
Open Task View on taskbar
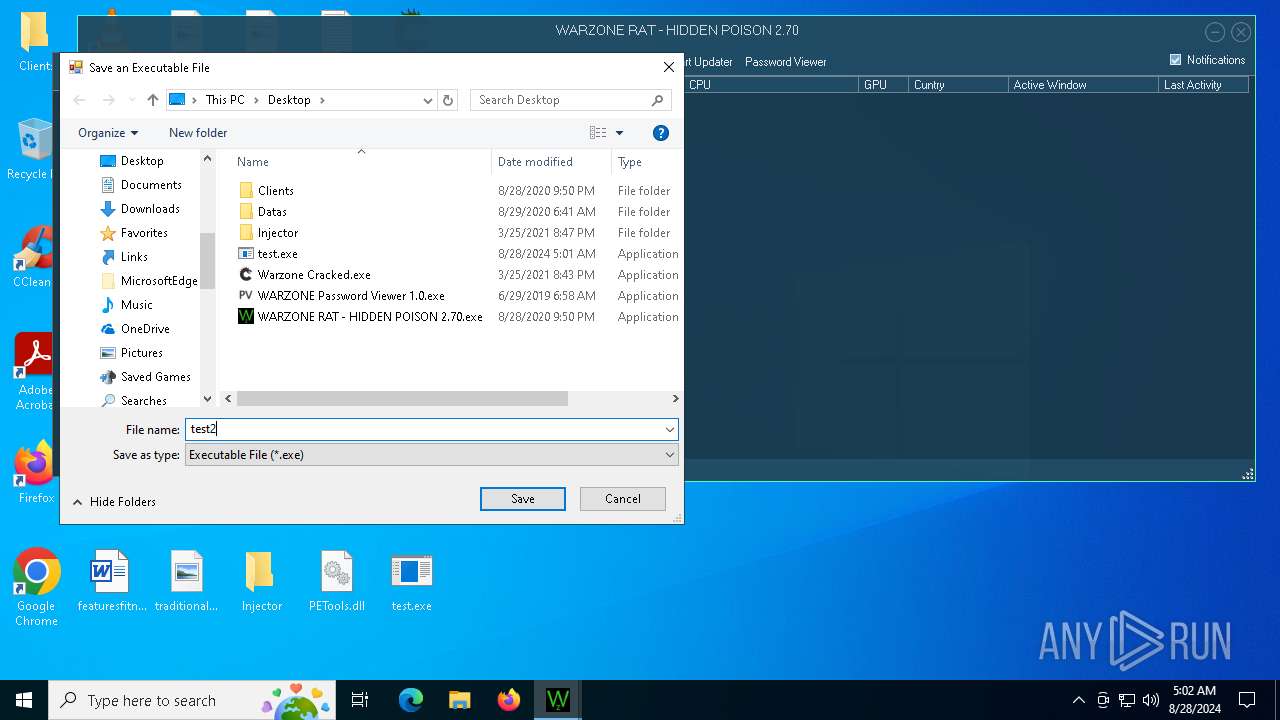tap(360, 700)
